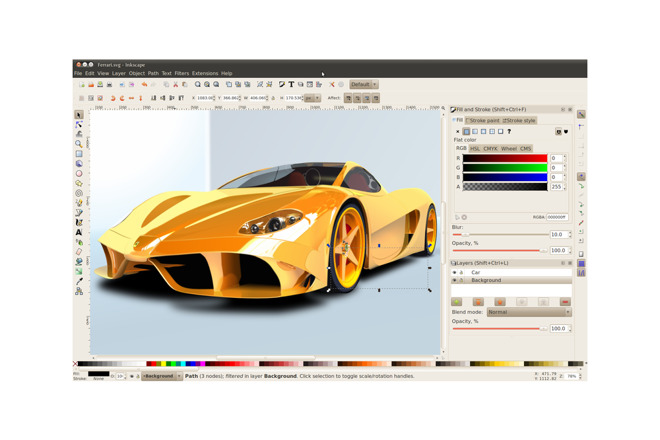
Task: Set fill to No paint (X)
Action: tap(458, 132)
